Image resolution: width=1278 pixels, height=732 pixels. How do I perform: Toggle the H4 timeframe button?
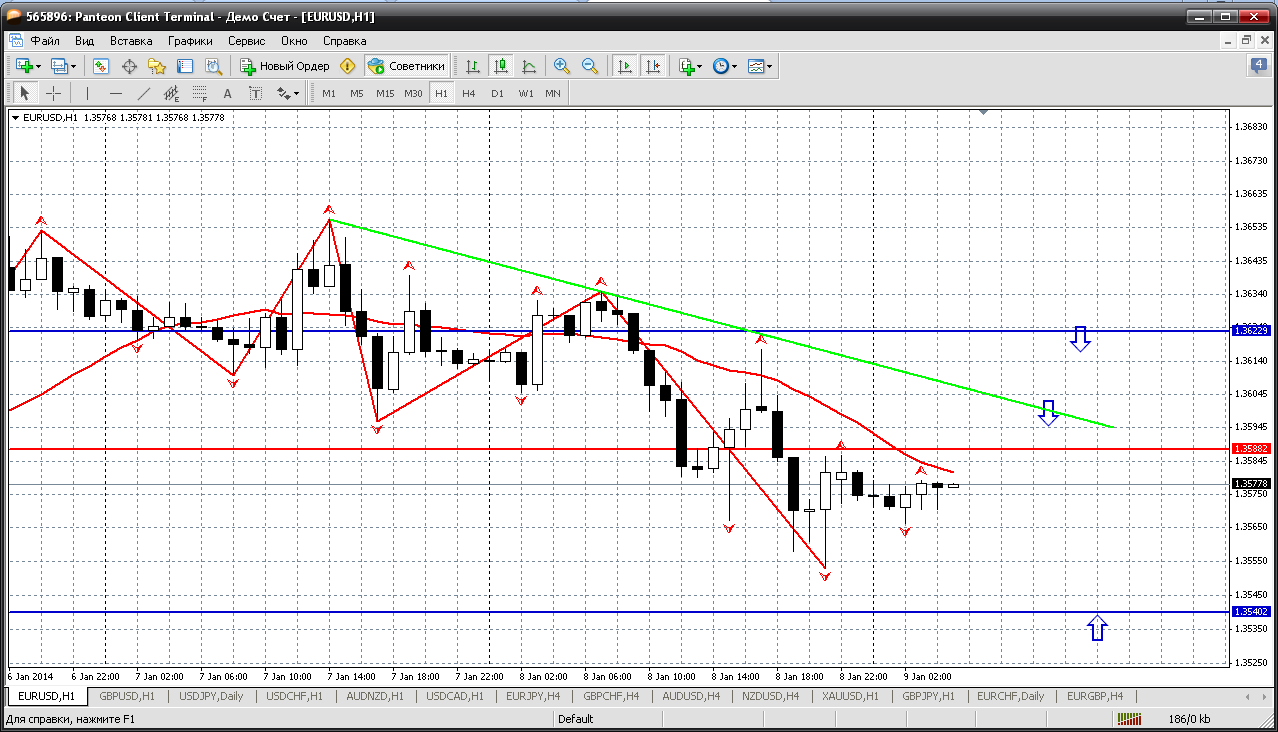point(469,93)
